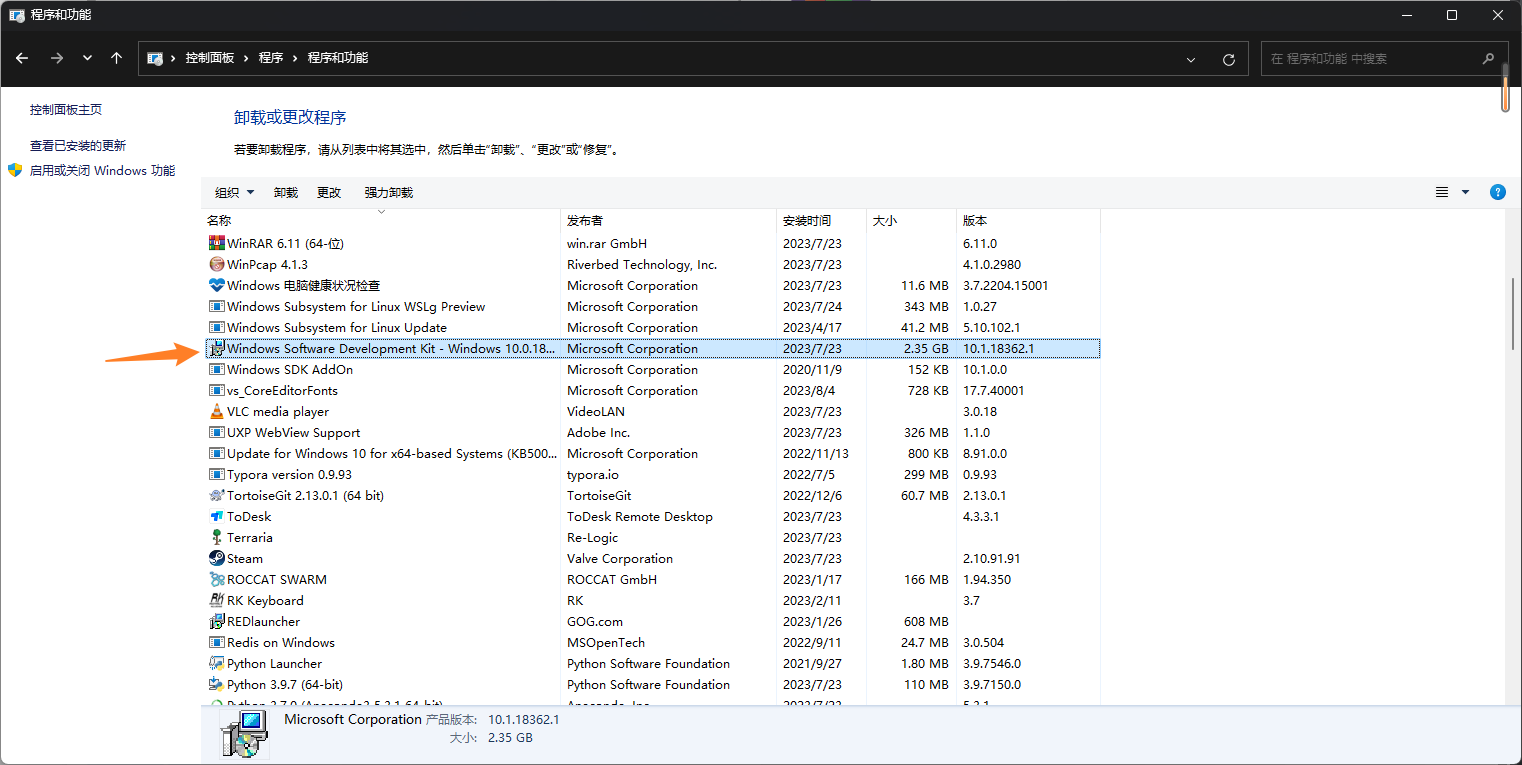Go forward with the forward arrow
This screenshot has width=1522, height=765.
coord(57,58)
